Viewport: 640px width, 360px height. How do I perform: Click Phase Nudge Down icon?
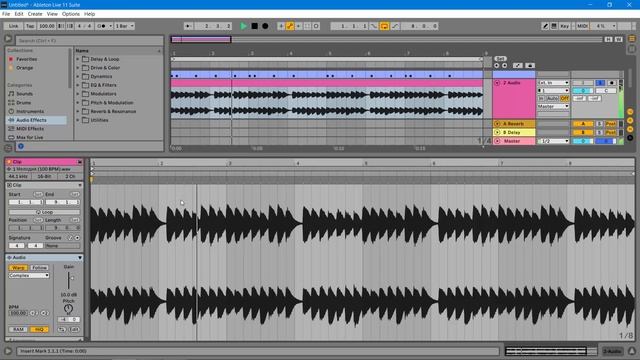pyautogui.click(x=61, y=26)
